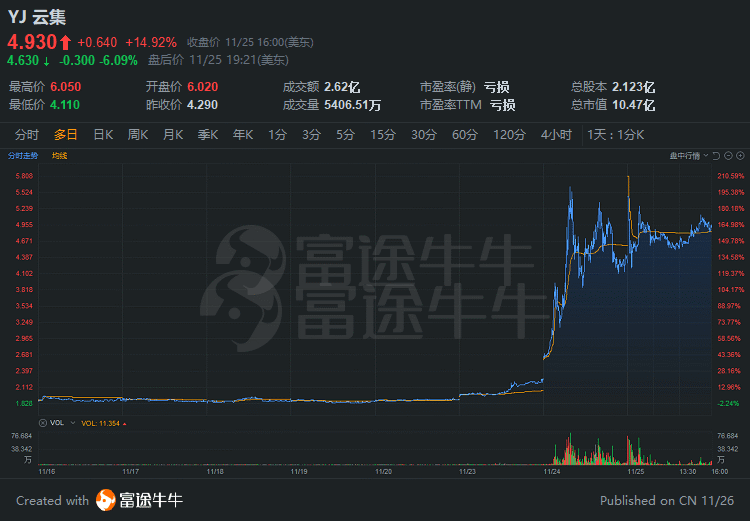Select the 3分 interval tab
Viewport: 750px width, 521px height.
click(x=311, y=135)
